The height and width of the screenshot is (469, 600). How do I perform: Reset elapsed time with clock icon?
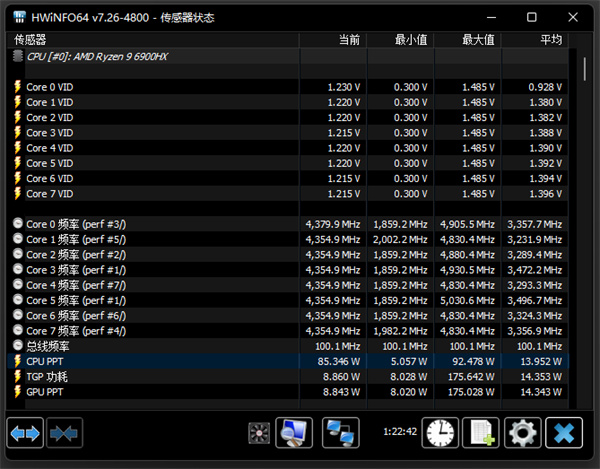(x=440, y=433)
